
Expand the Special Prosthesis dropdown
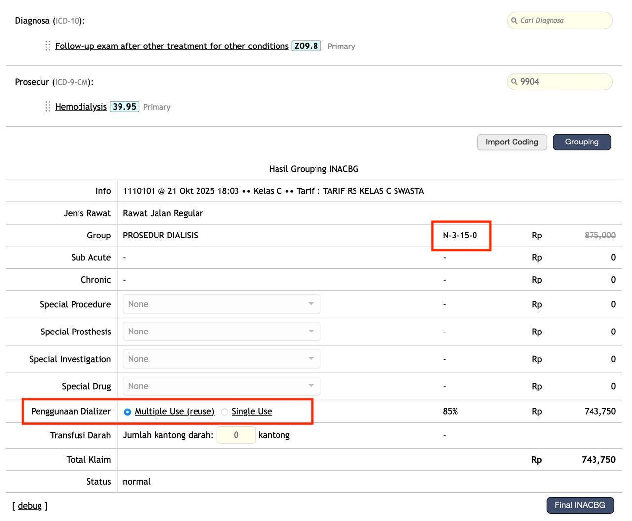222,332
